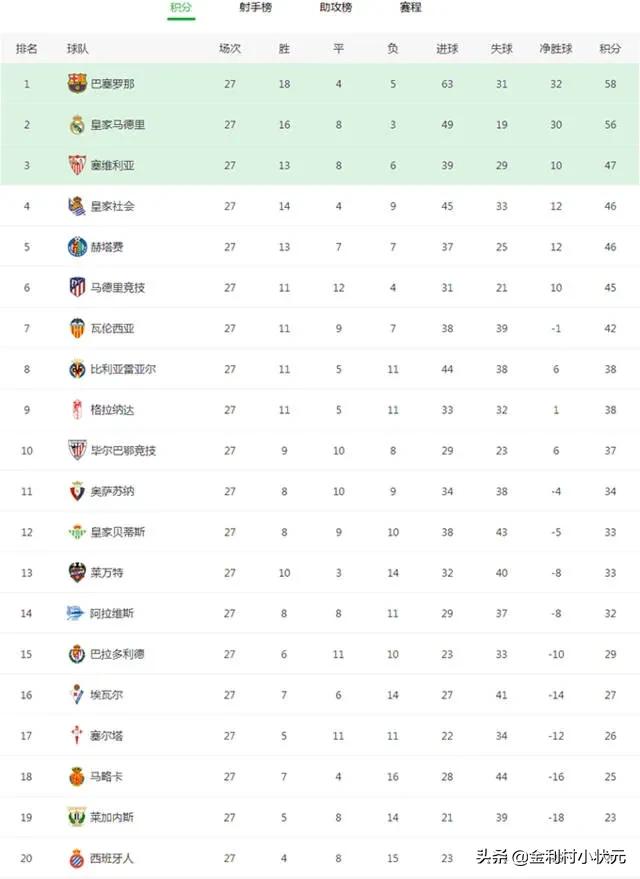Image resolution: width=640 pixels, height=879 pixels.
Task: Click the 积分 column header
Action: (x=610, y=49)
